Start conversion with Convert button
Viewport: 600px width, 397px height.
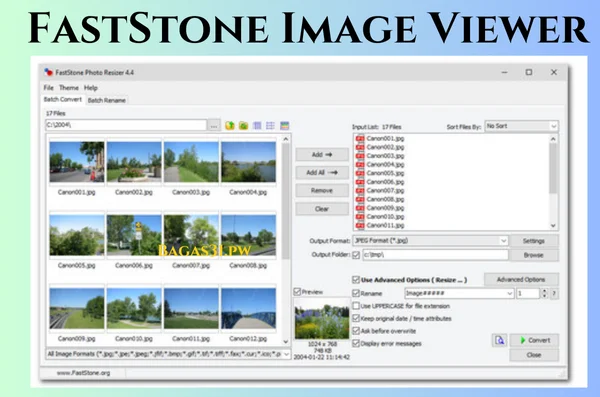pyautogui.click(x=534, y=340)
